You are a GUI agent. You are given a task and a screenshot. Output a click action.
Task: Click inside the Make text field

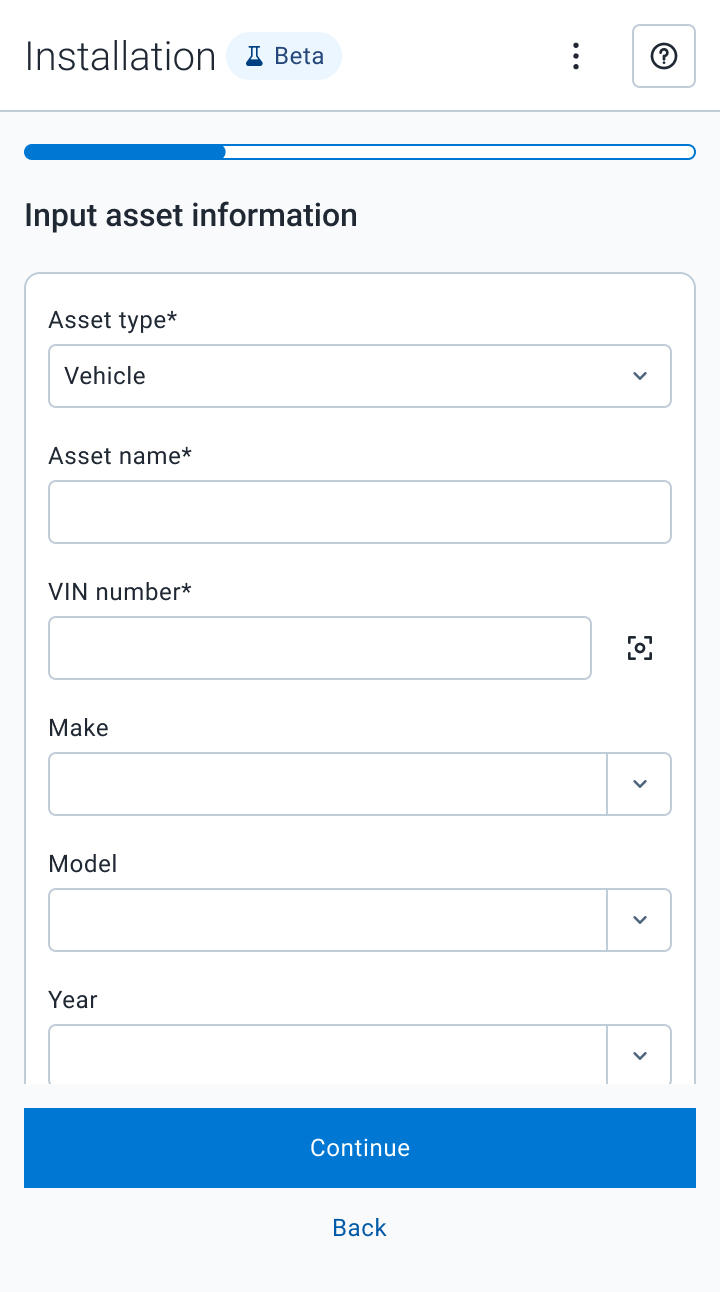coord(328,784)
